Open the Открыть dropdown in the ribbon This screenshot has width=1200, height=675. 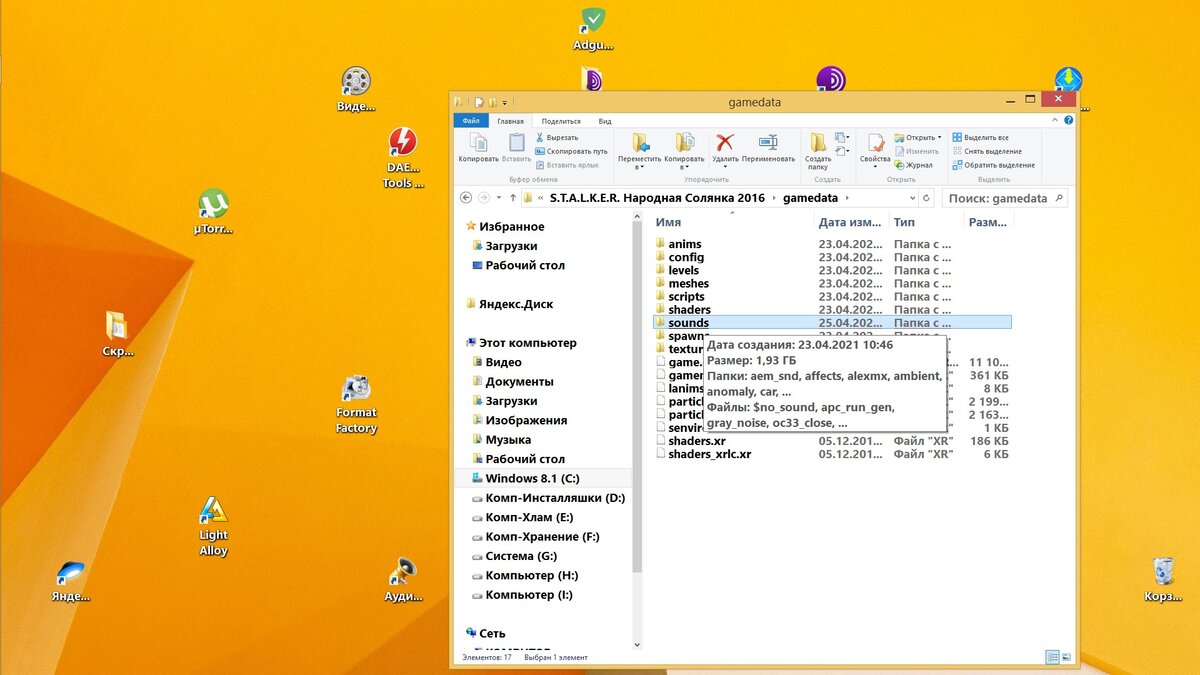(918, 137)
